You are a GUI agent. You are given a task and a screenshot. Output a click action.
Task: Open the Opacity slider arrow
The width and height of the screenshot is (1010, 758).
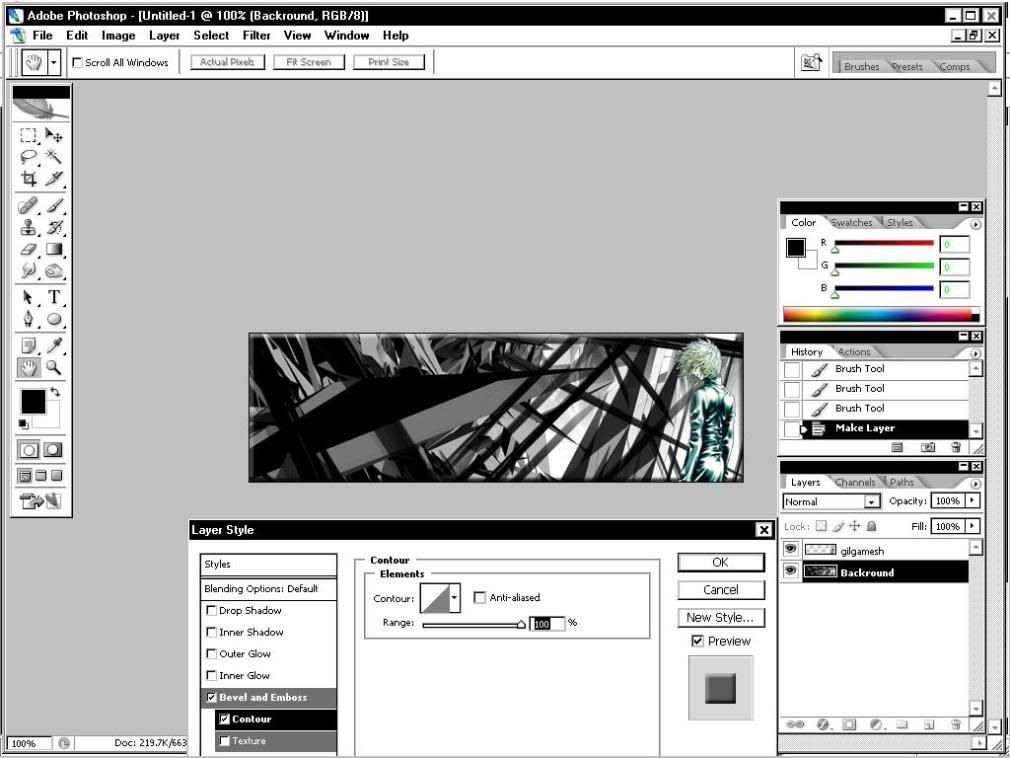coord(972,500)
